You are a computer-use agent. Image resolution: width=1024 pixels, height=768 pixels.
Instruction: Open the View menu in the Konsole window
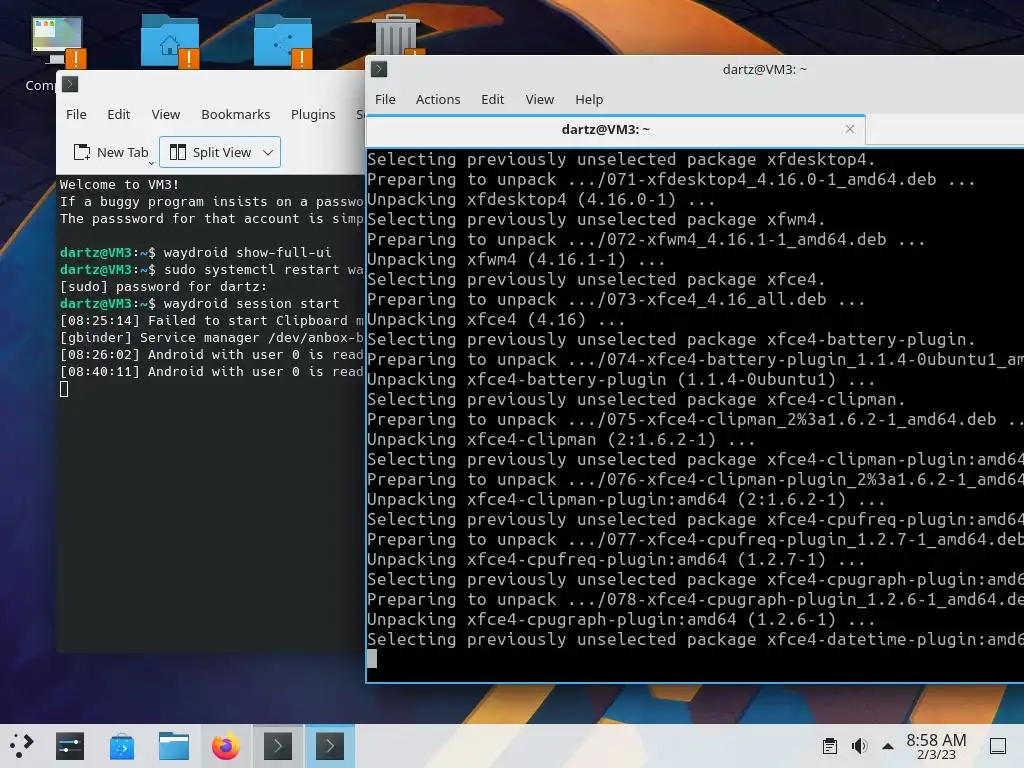click(166, 114)
